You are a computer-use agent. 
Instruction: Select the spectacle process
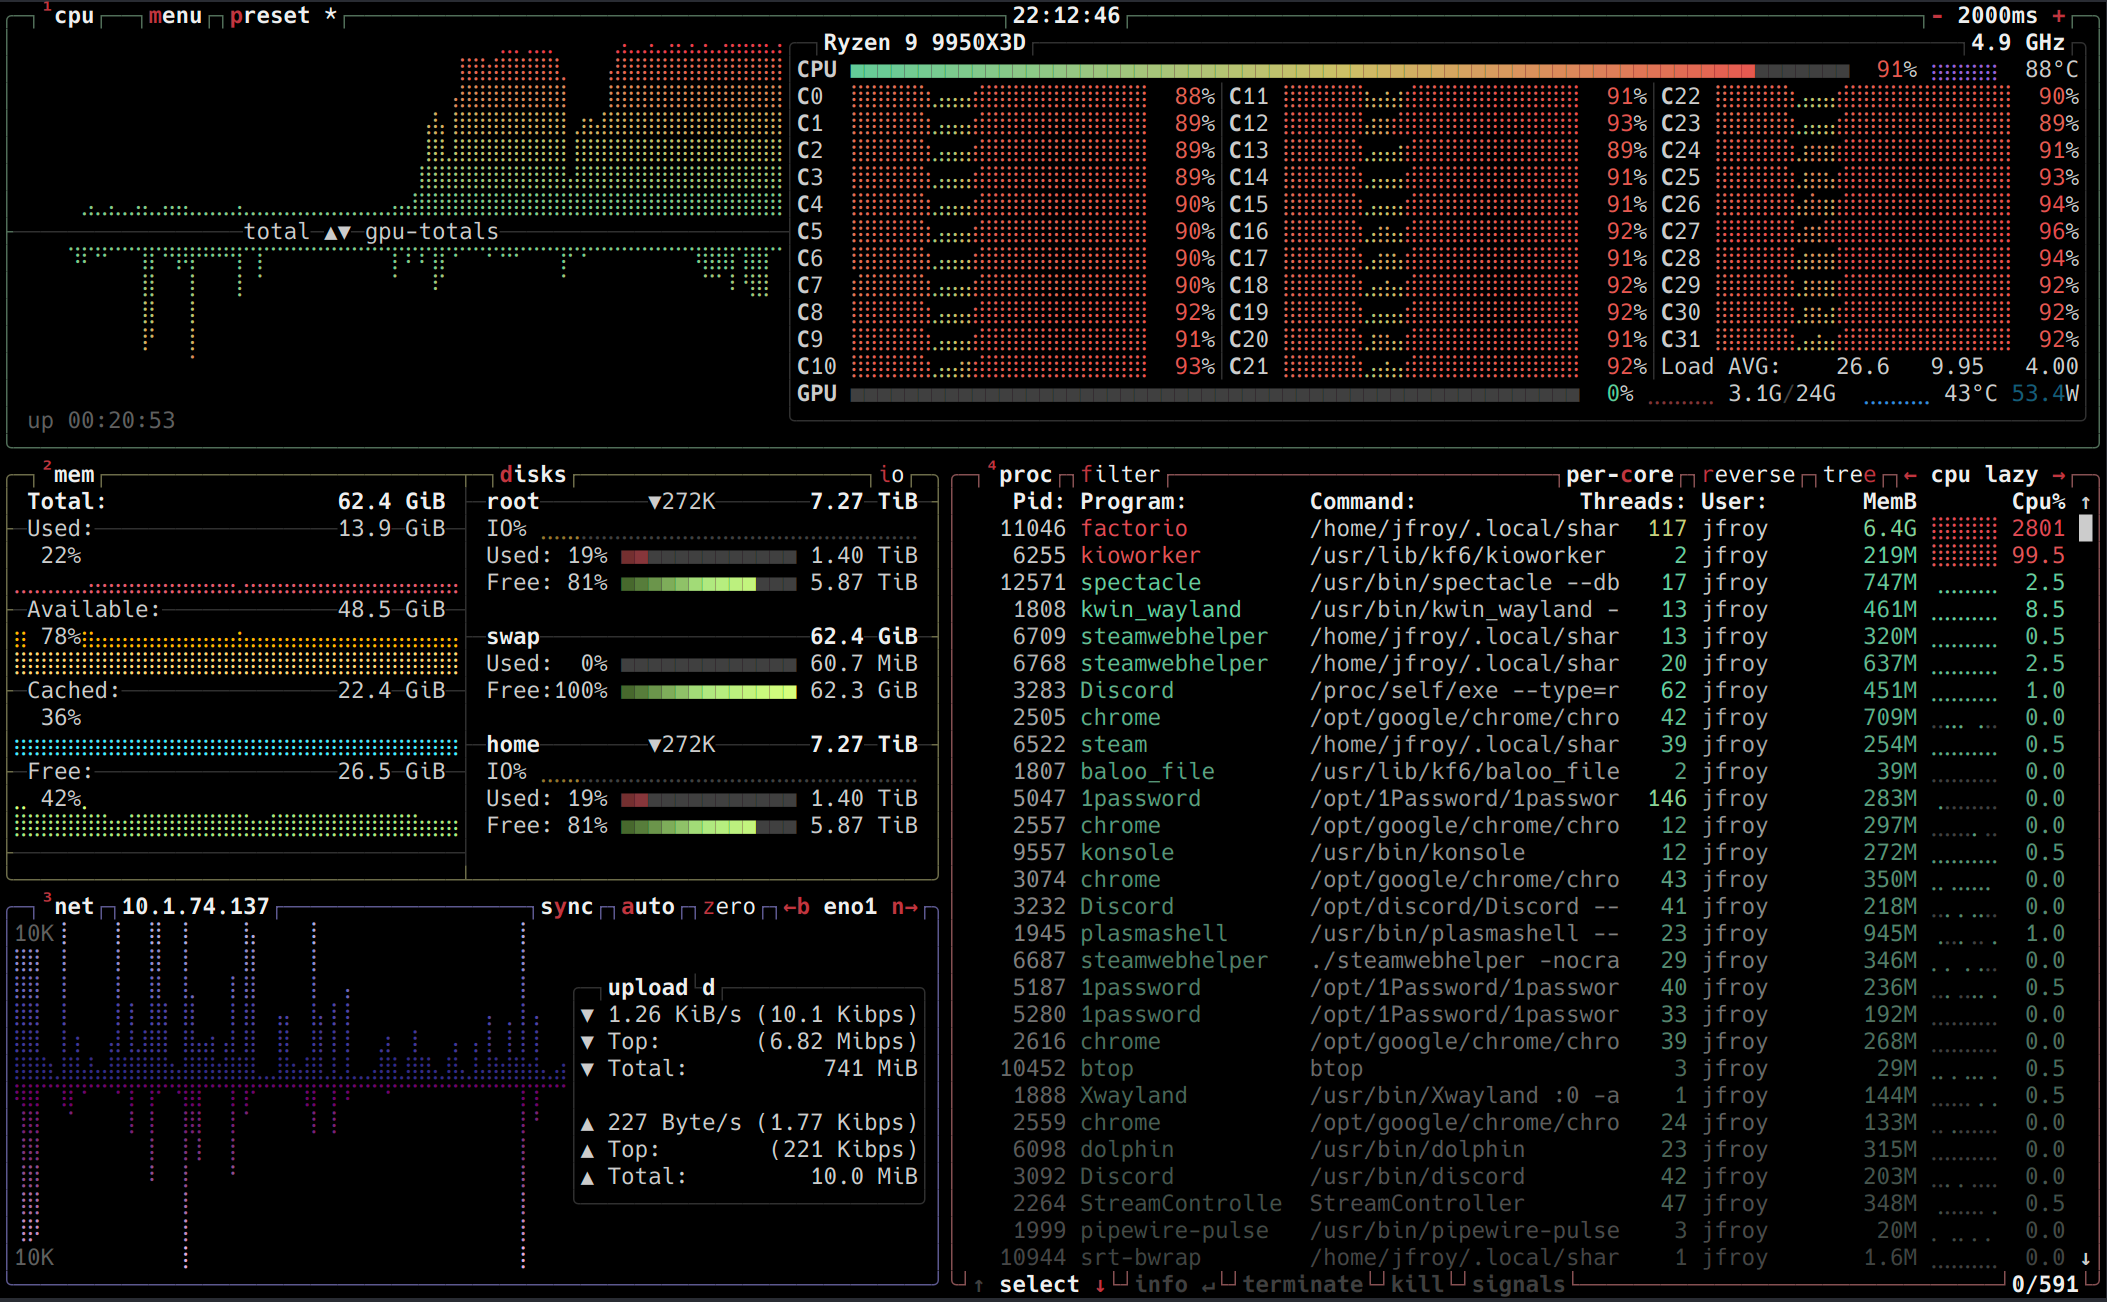click(x=1519, y=583)
